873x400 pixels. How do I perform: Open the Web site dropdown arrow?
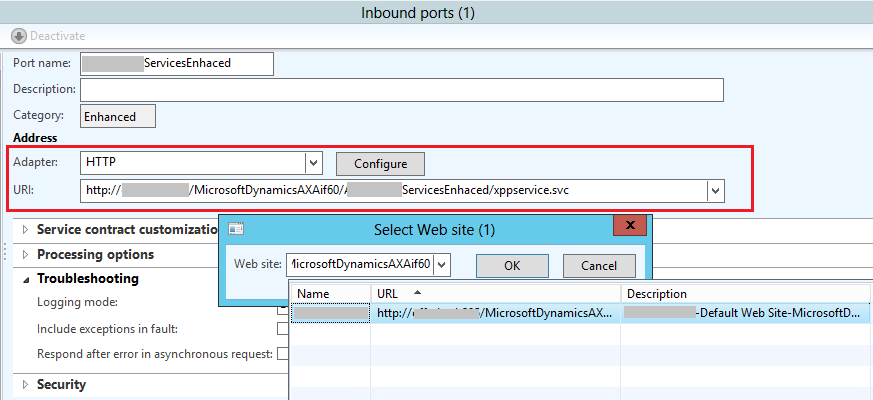(x=442, y=265)
